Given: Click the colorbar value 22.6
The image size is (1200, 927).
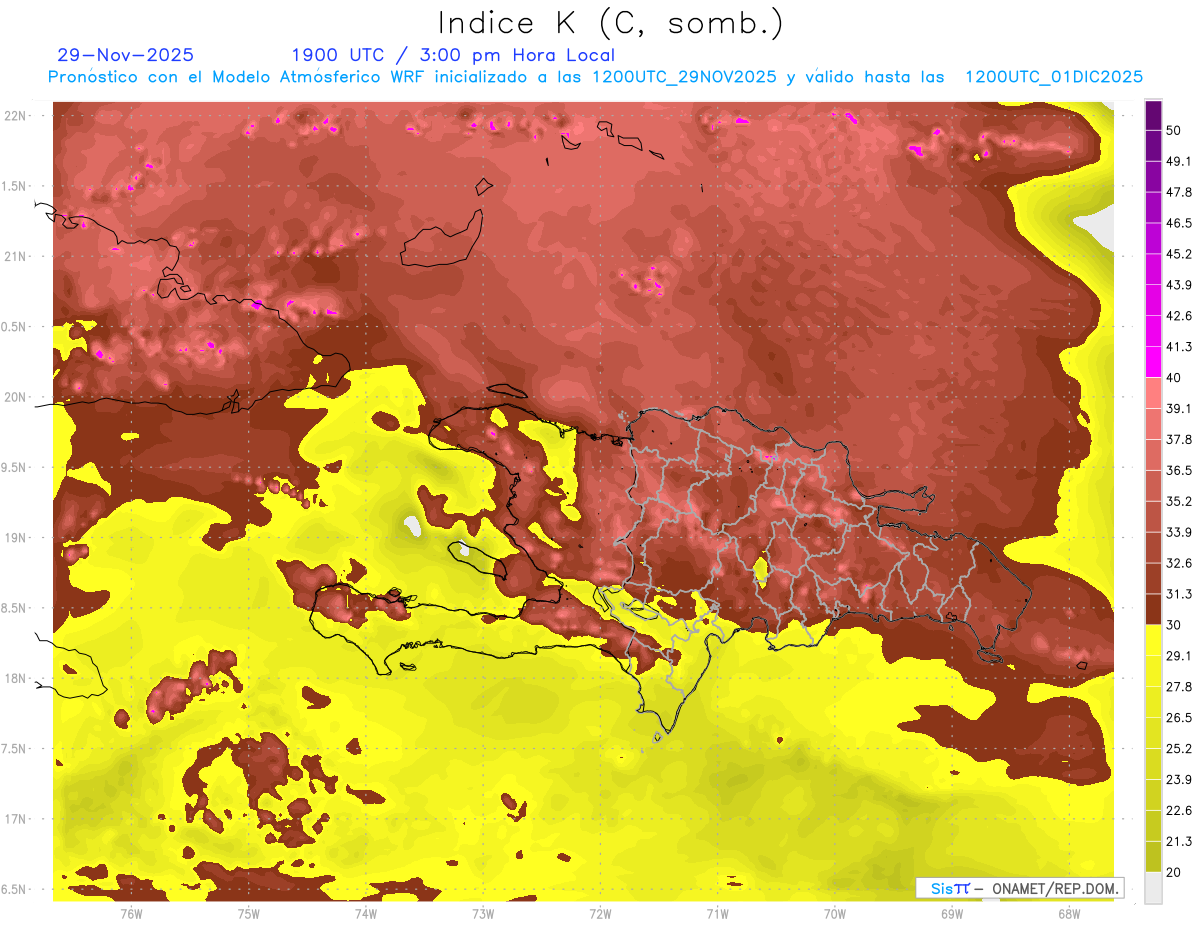Looking at the screenshot, I should (x=1179, y=811).
